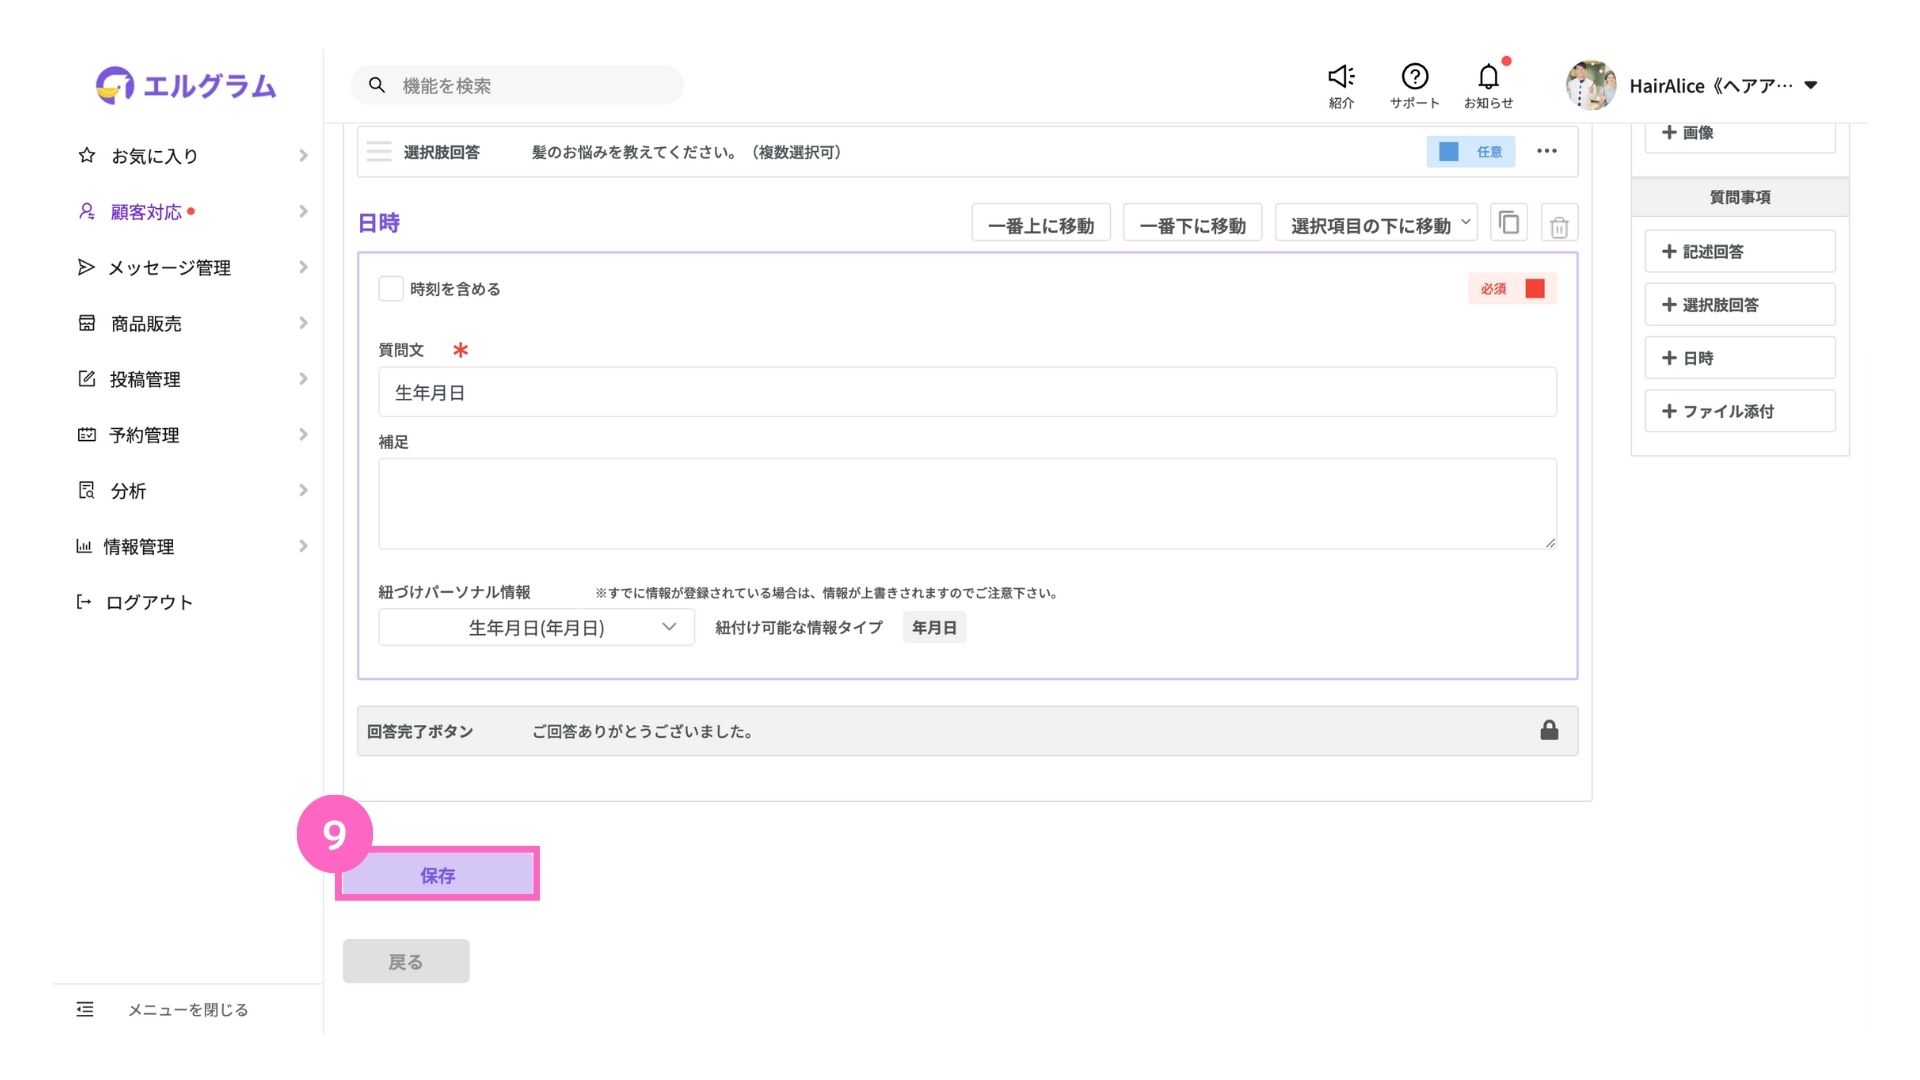
Task: Open the サポート help icon
Action: (x=1414, y=77)
